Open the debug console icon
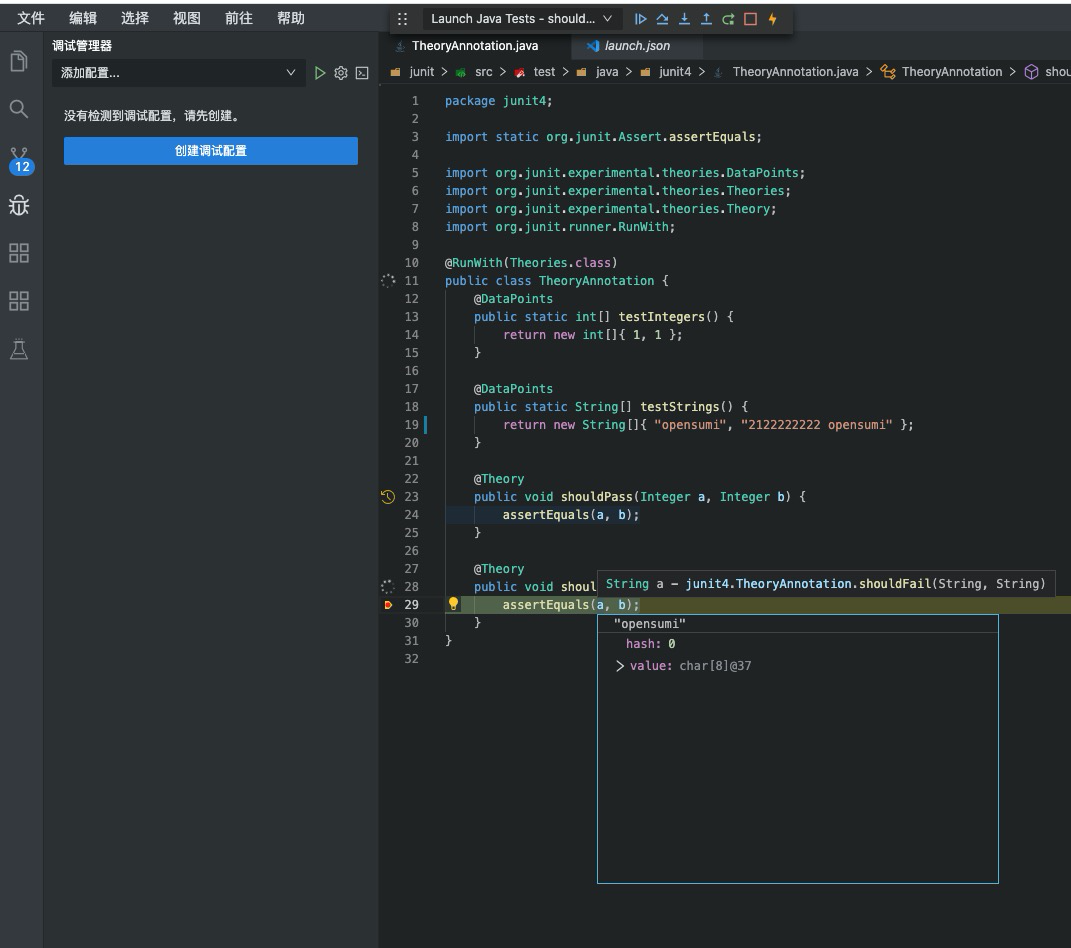Viewport: 1071px width, 948px height. [x=362, y=73]
